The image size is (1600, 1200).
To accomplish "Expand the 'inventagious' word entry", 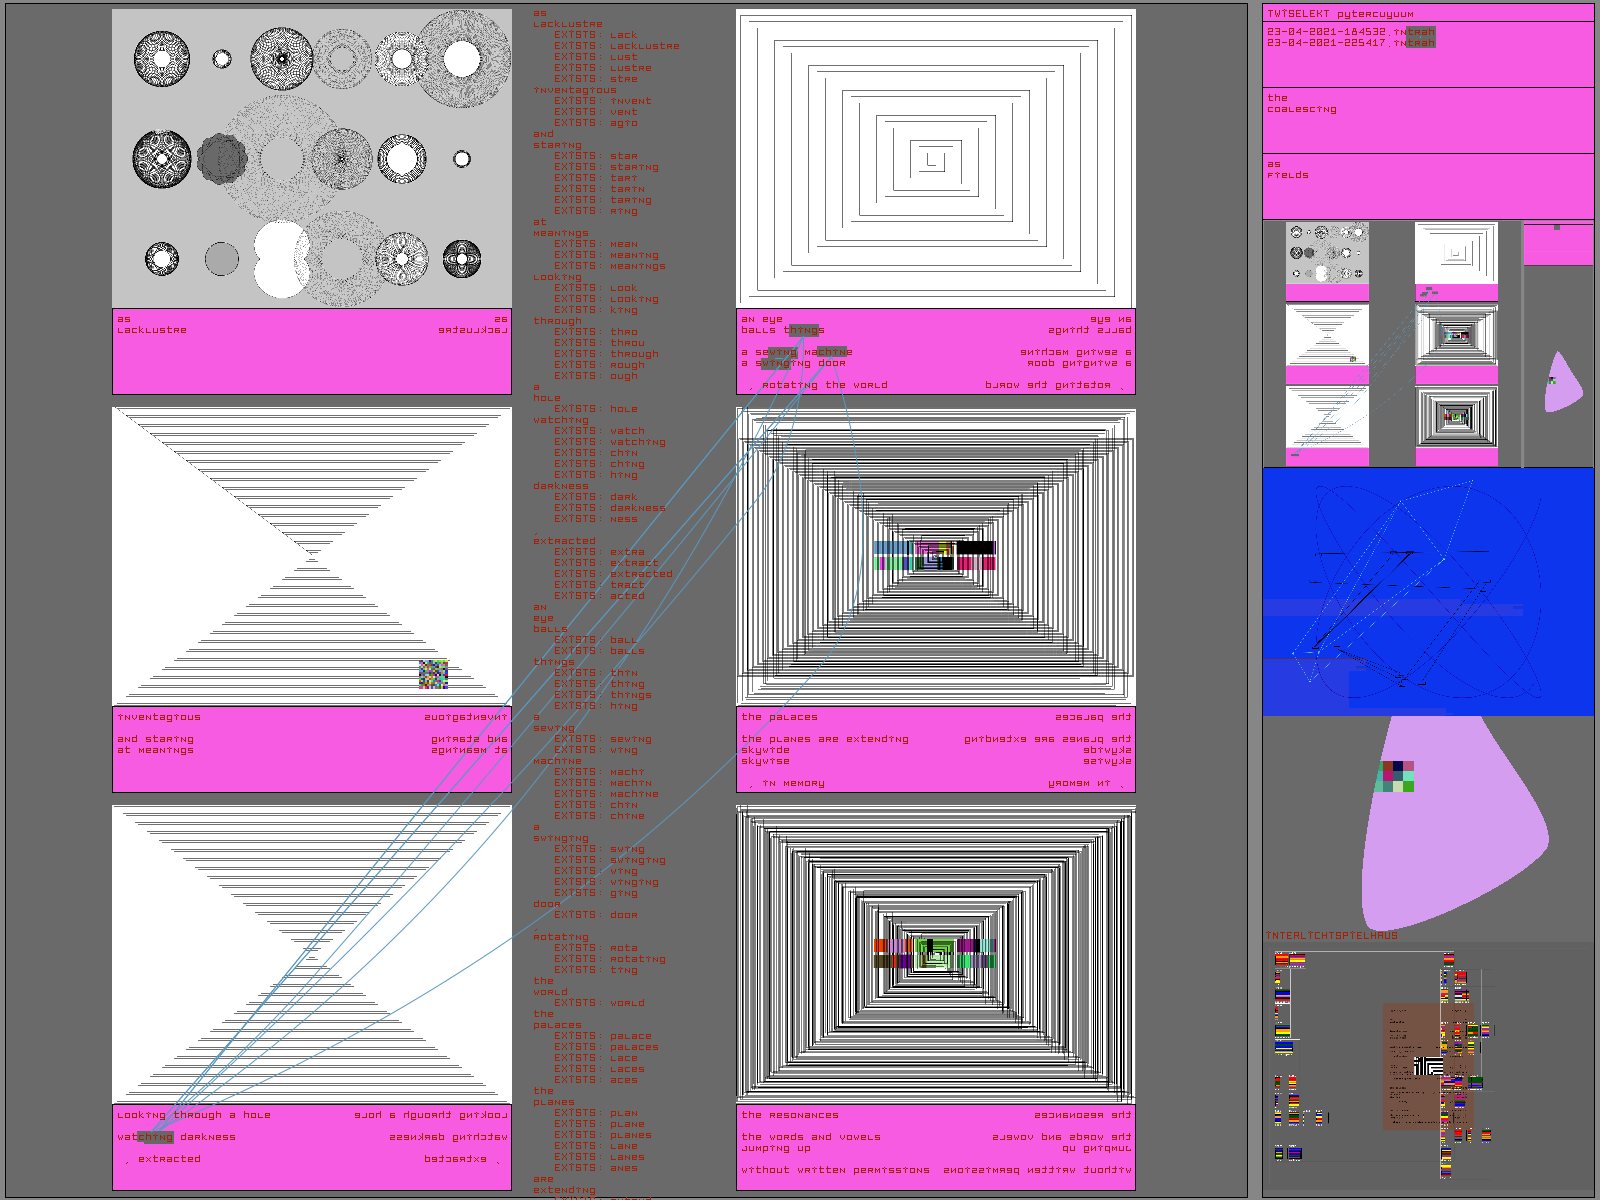I will coord(575,90).
